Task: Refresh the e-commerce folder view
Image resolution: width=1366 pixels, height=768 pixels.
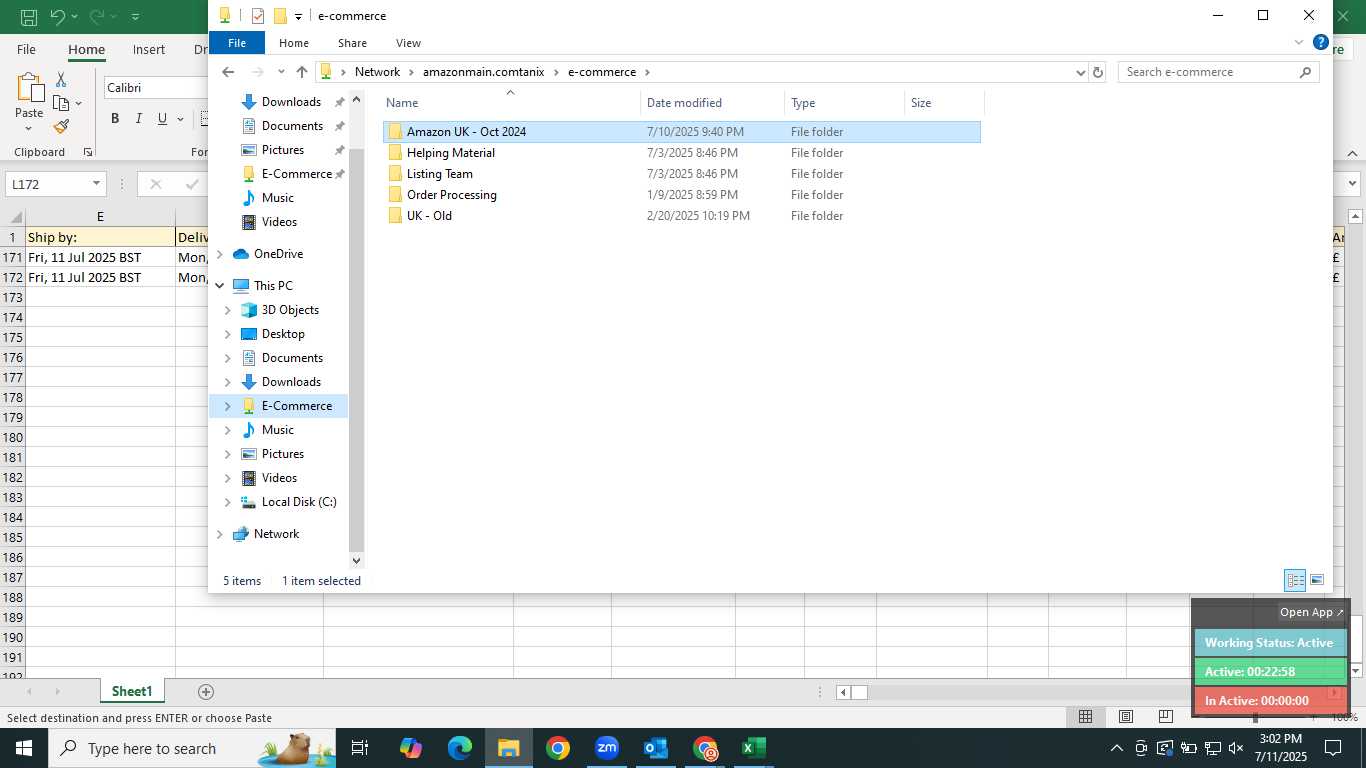Action: [1098, 72]
